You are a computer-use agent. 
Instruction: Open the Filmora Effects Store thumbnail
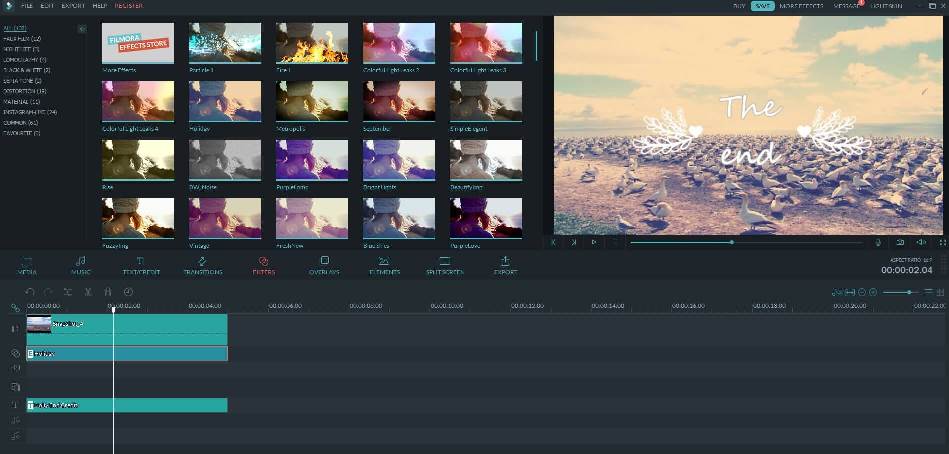(138, 43)
